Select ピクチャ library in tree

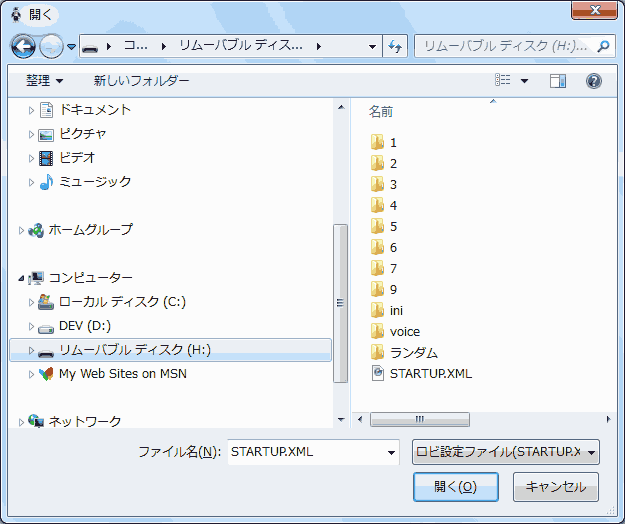(x=83, y=134)
